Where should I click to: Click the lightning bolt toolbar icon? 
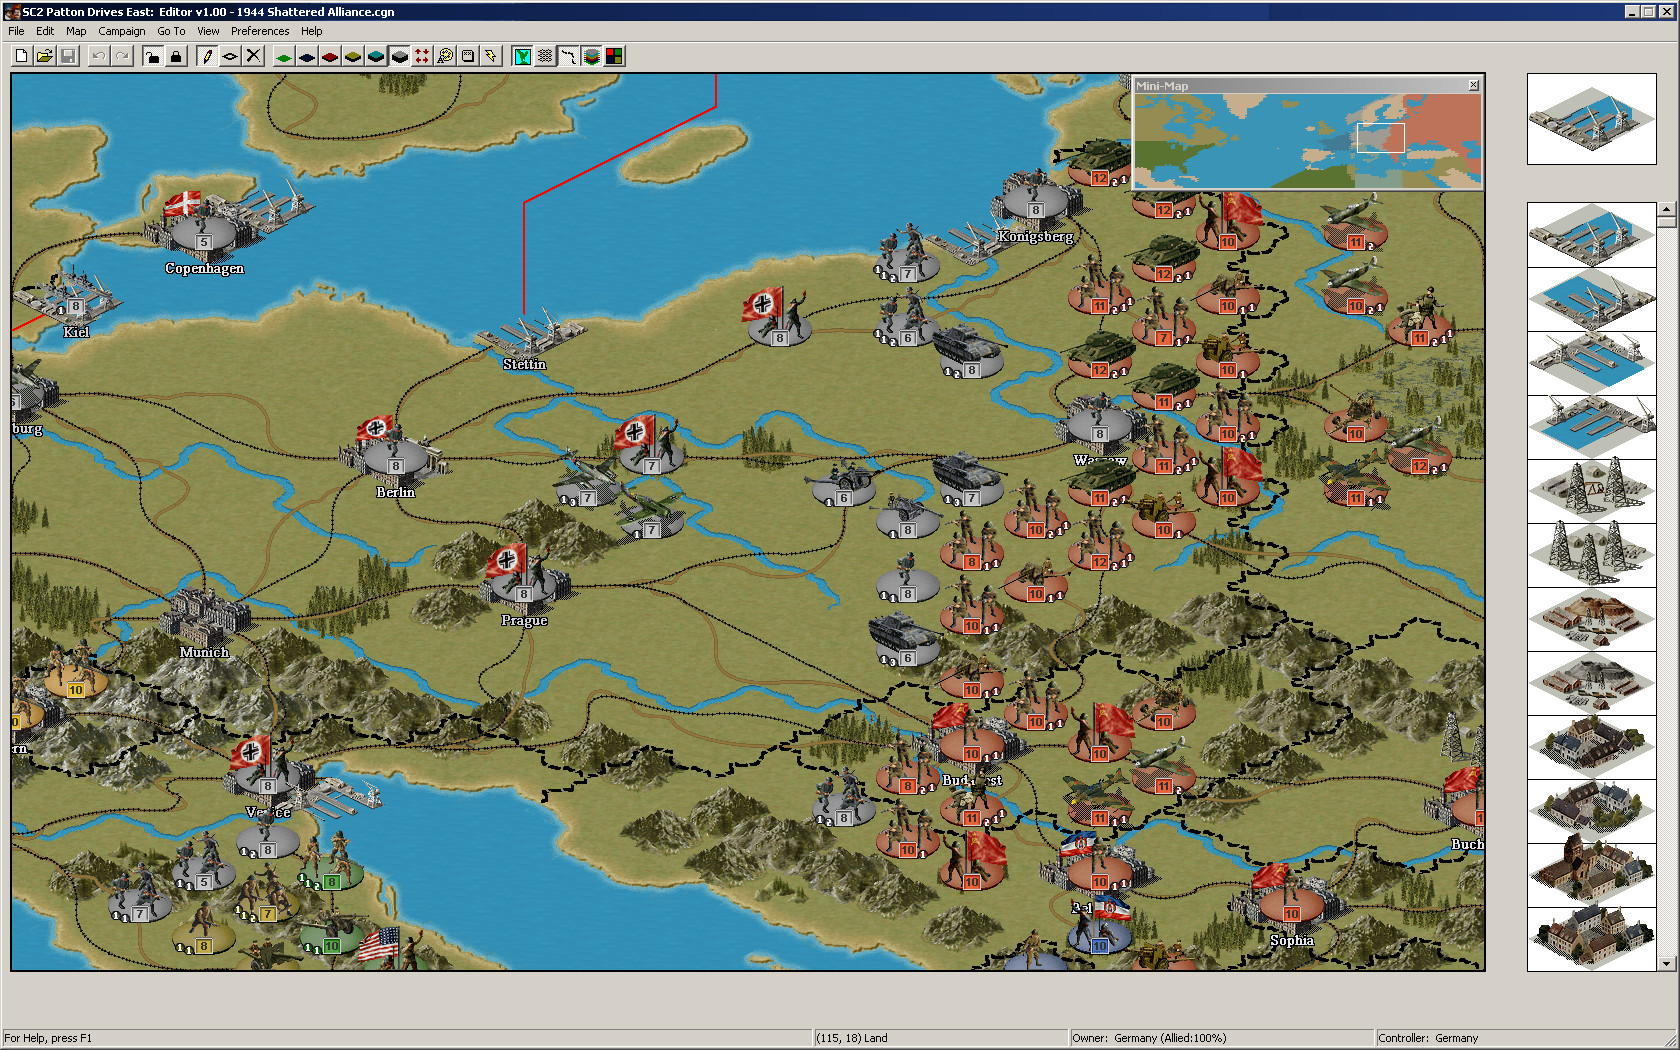pyautogui.click(x=490, y=56)
